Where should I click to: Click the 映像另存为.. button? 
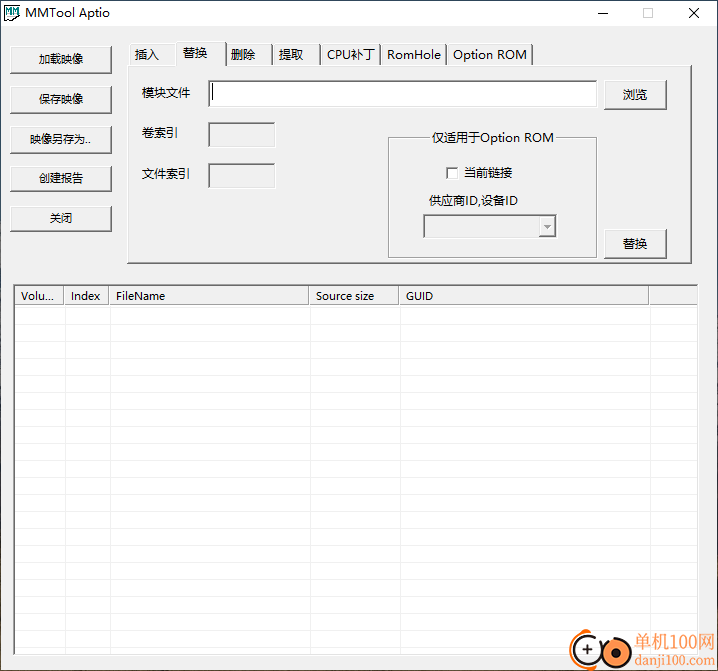click(x=61, y=139)
